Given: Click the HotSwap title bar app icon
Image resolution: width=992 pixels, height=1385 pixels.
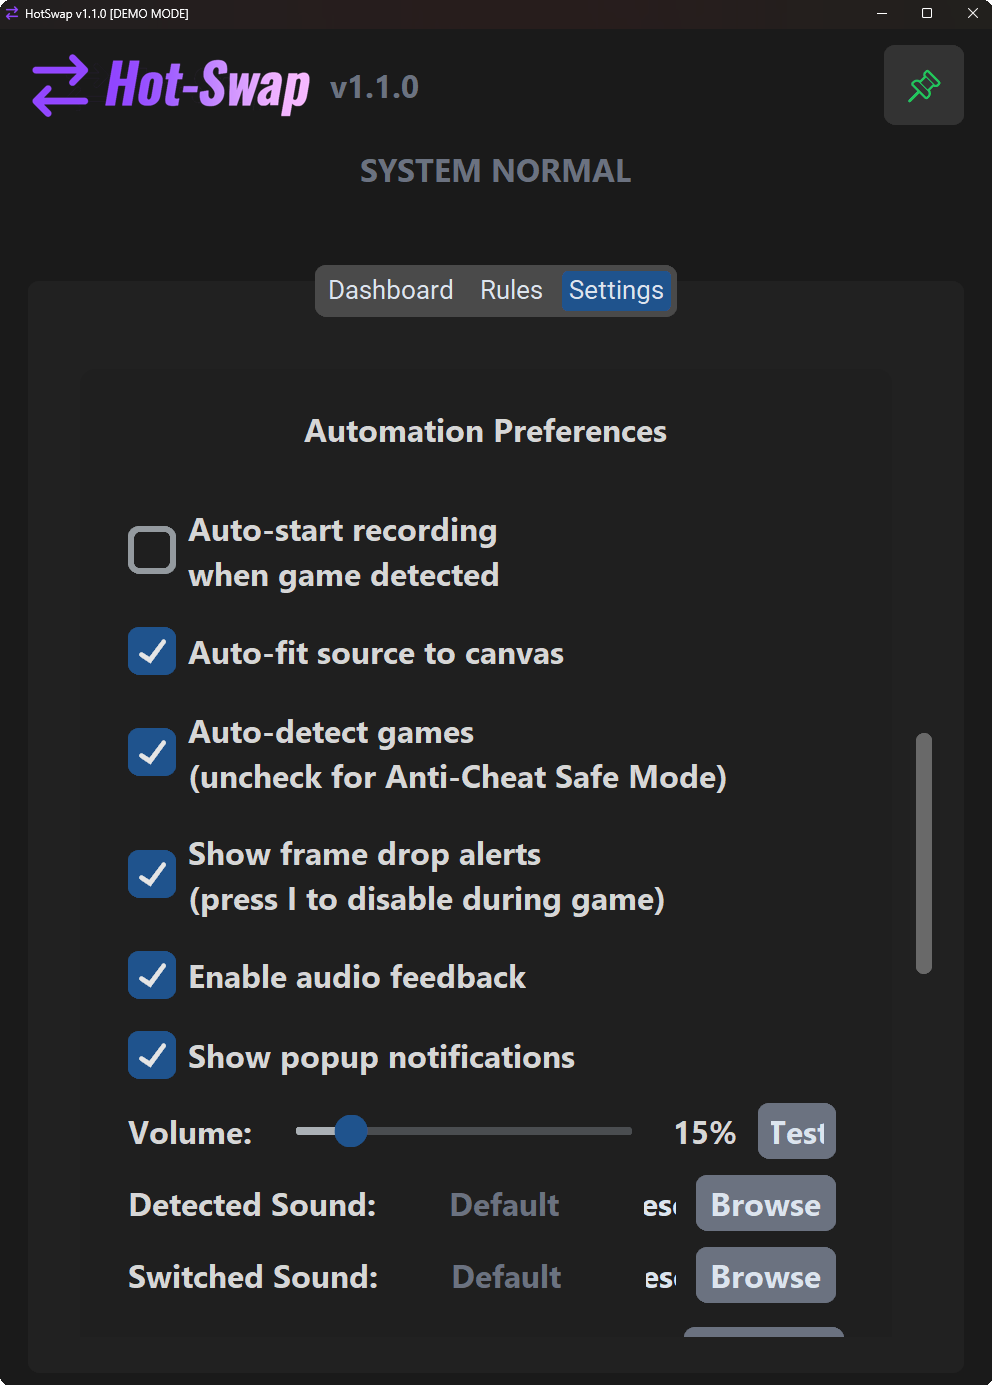Looking at the screenshot, I should (x=12, y=13).
